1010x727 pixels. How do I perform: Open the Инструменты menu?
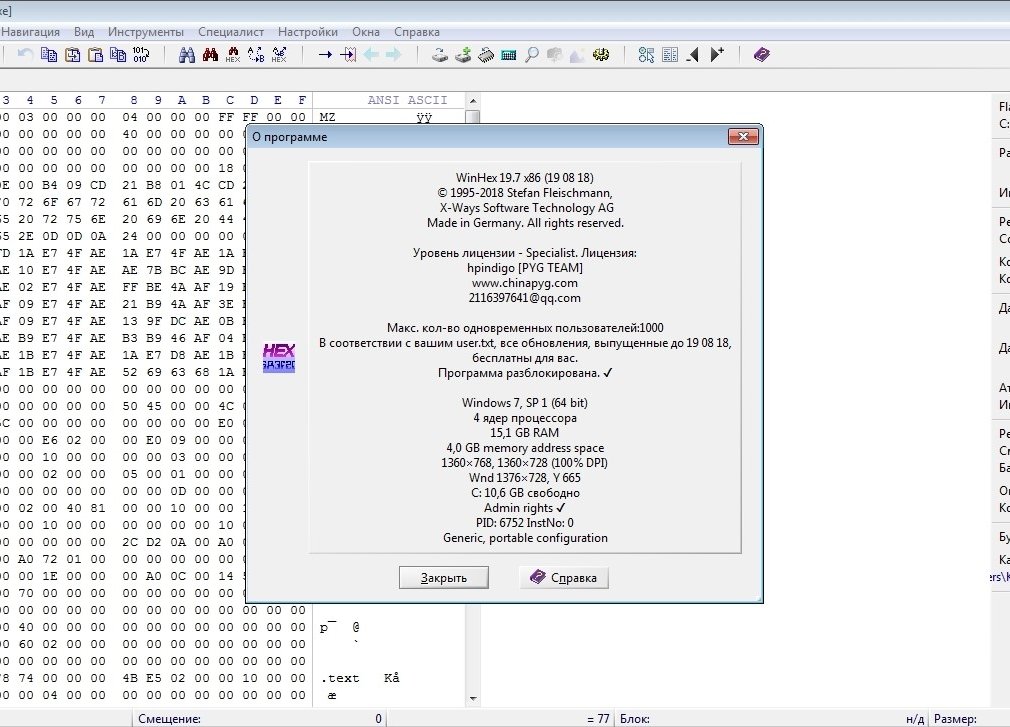click(x=146, y=32)
